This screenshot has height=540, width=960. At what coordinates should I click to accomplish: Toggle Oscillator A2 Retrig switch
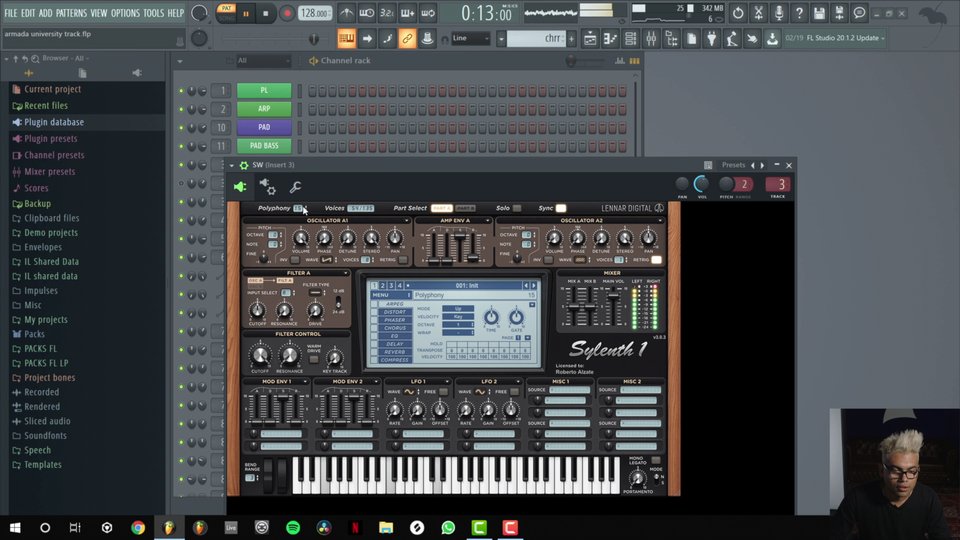pos(656,260)
